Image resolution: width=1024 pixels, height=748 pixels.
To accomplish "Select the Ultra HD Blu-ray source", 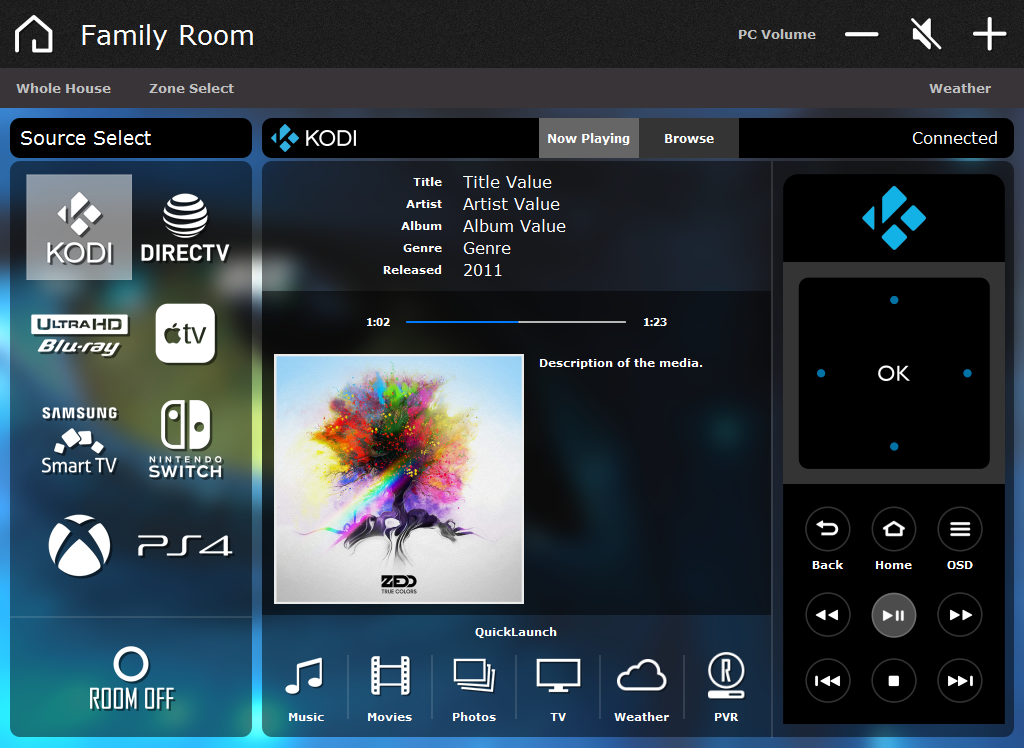I will (x=79, y=334).
